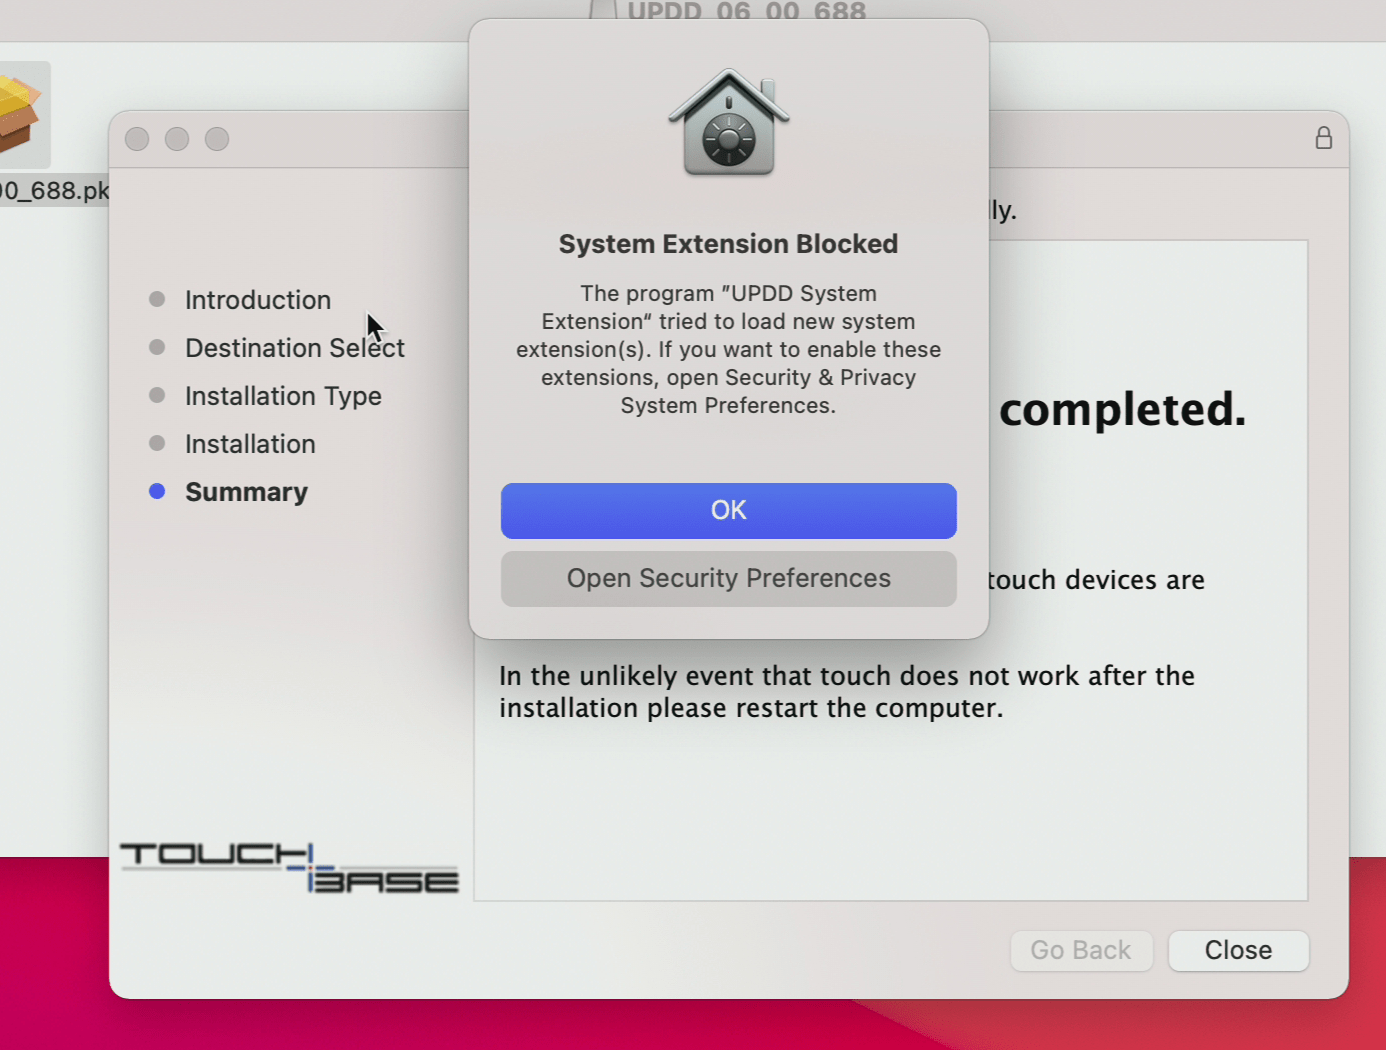Click the installer window's zoom button
This screenshot has height=1050, width=1386.
[217, 139]
